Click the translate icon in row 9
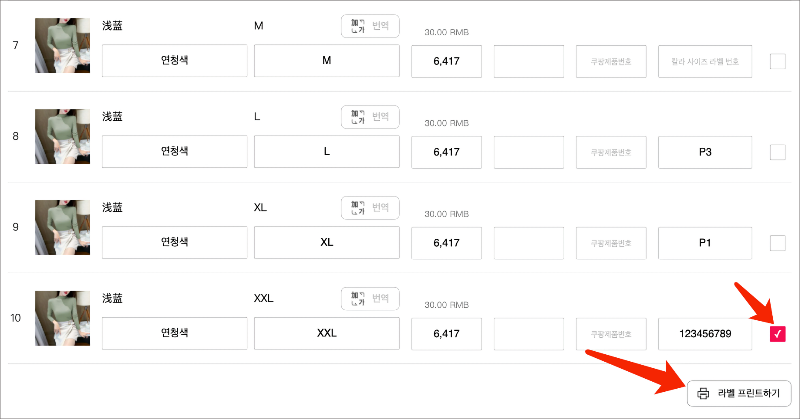 pos(357,208)
